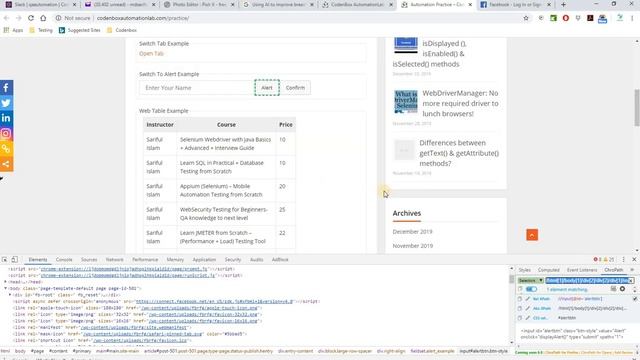Toggle the checkmark on Rel XPath row
This screenshot has height=360, width=640.
coord(635,299)
